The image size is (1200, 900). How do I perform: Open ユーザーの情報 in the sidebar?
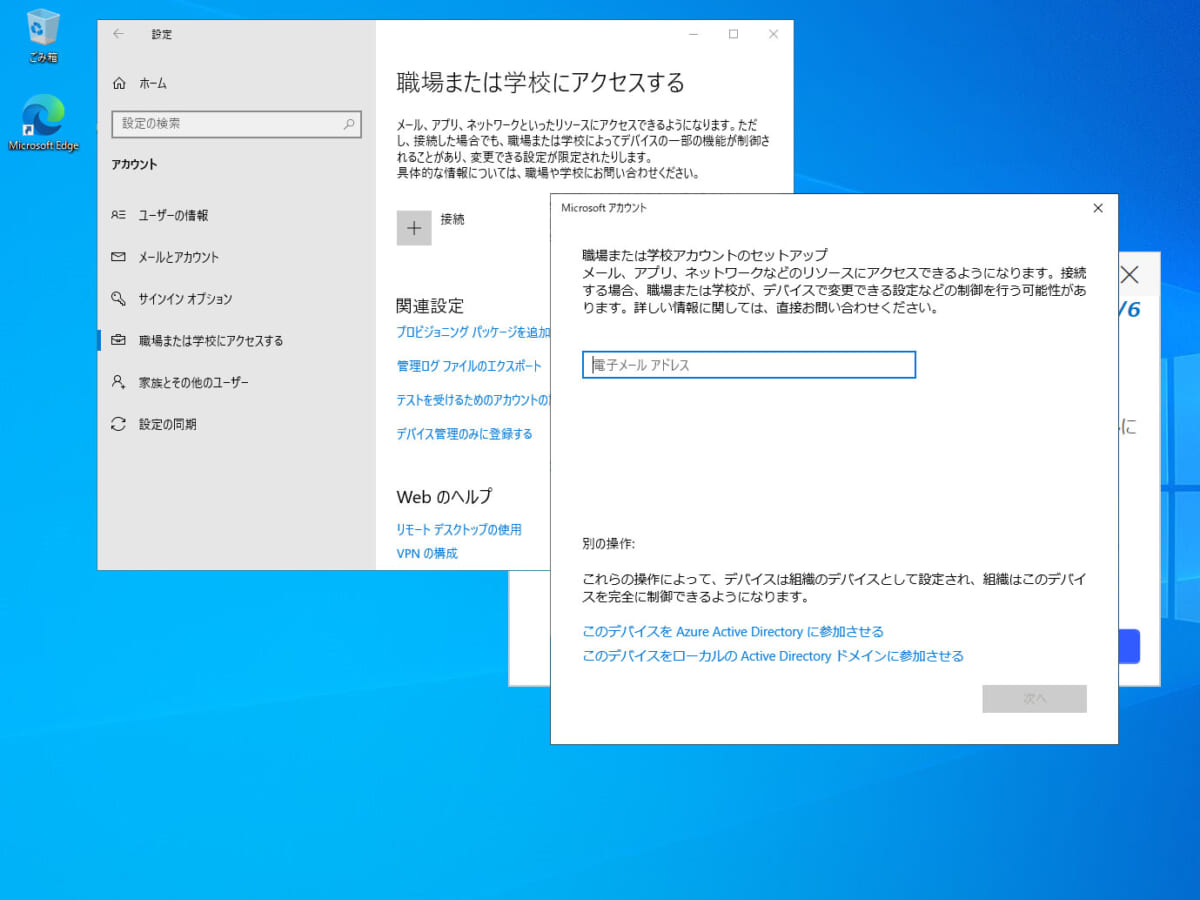[172, 215]
